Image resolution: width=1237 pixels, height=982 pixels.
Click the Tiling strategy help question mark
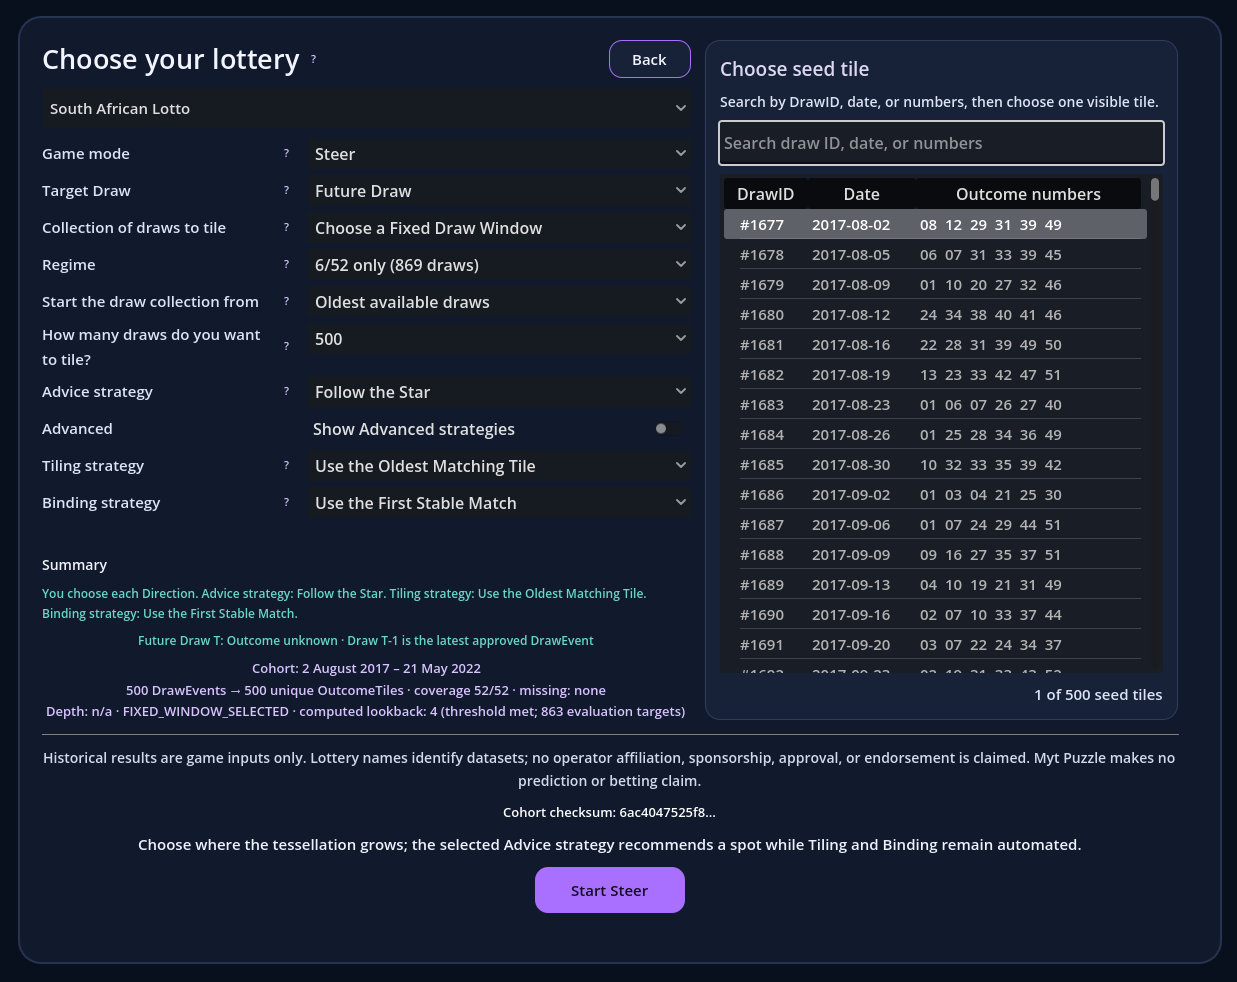pos(286,465)
